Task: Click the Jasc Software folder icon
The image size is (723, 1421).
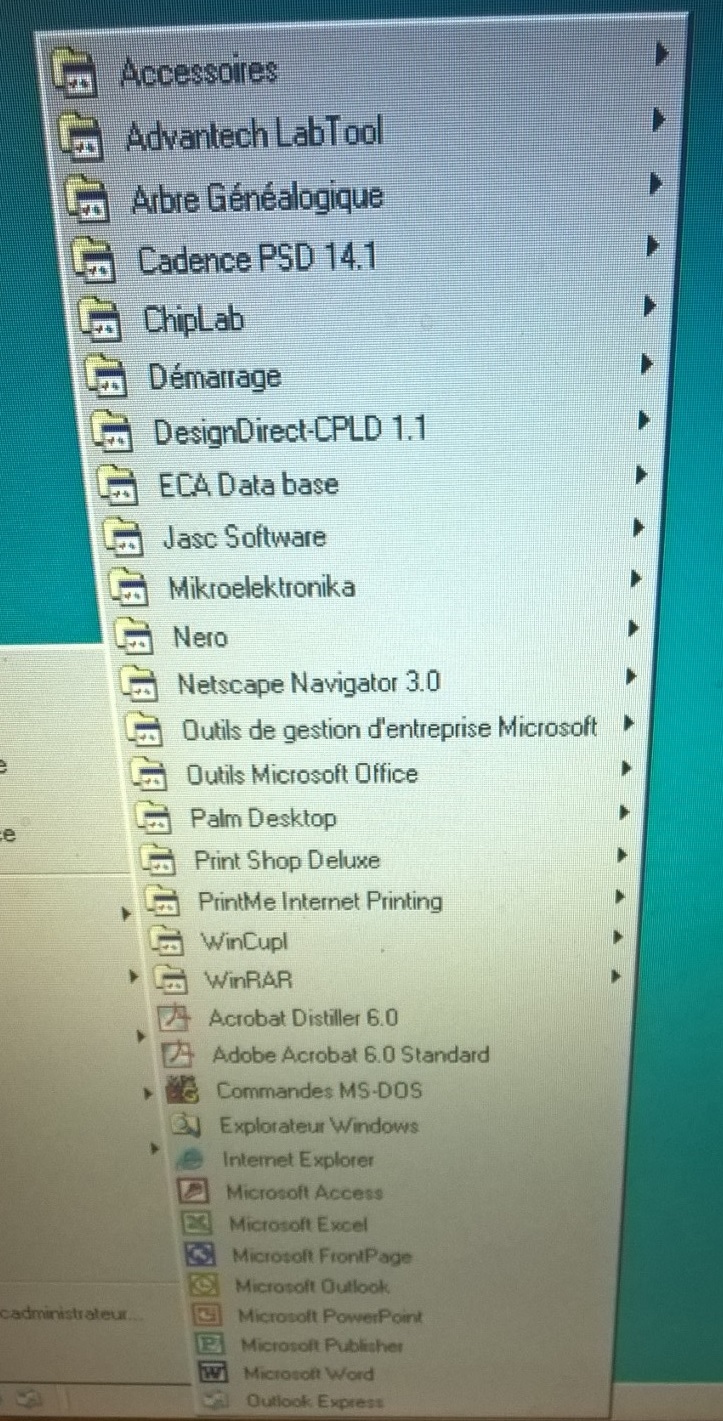Action: (x=125, y=538)
